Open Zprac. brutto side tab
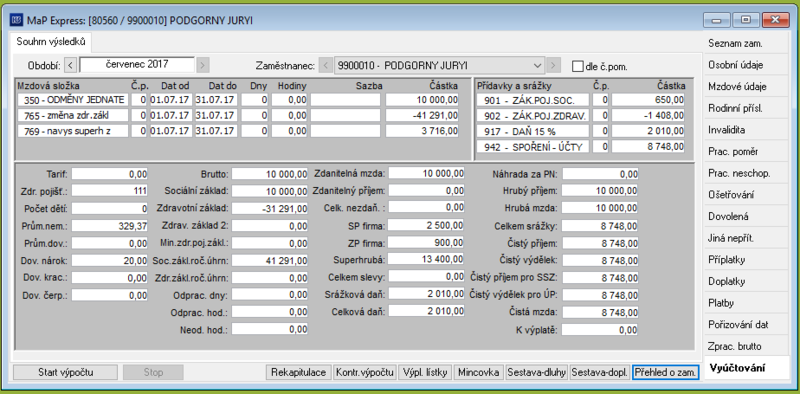 (746, 347)
